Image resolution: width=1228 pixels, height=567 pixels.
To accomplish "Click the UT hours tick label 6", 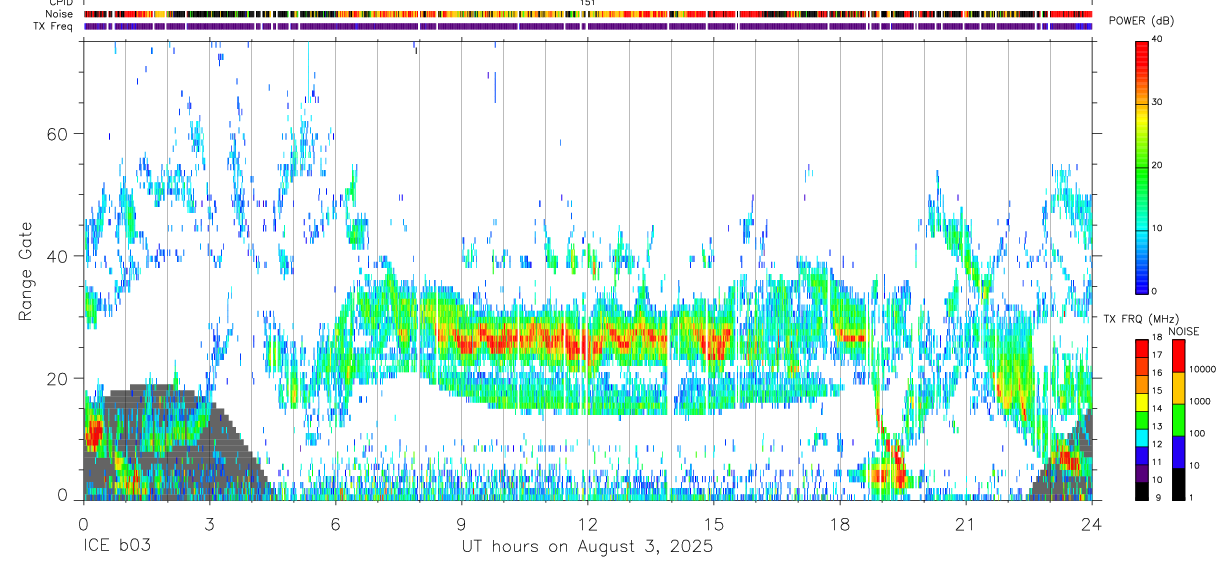I will click(x=335, y=524).
